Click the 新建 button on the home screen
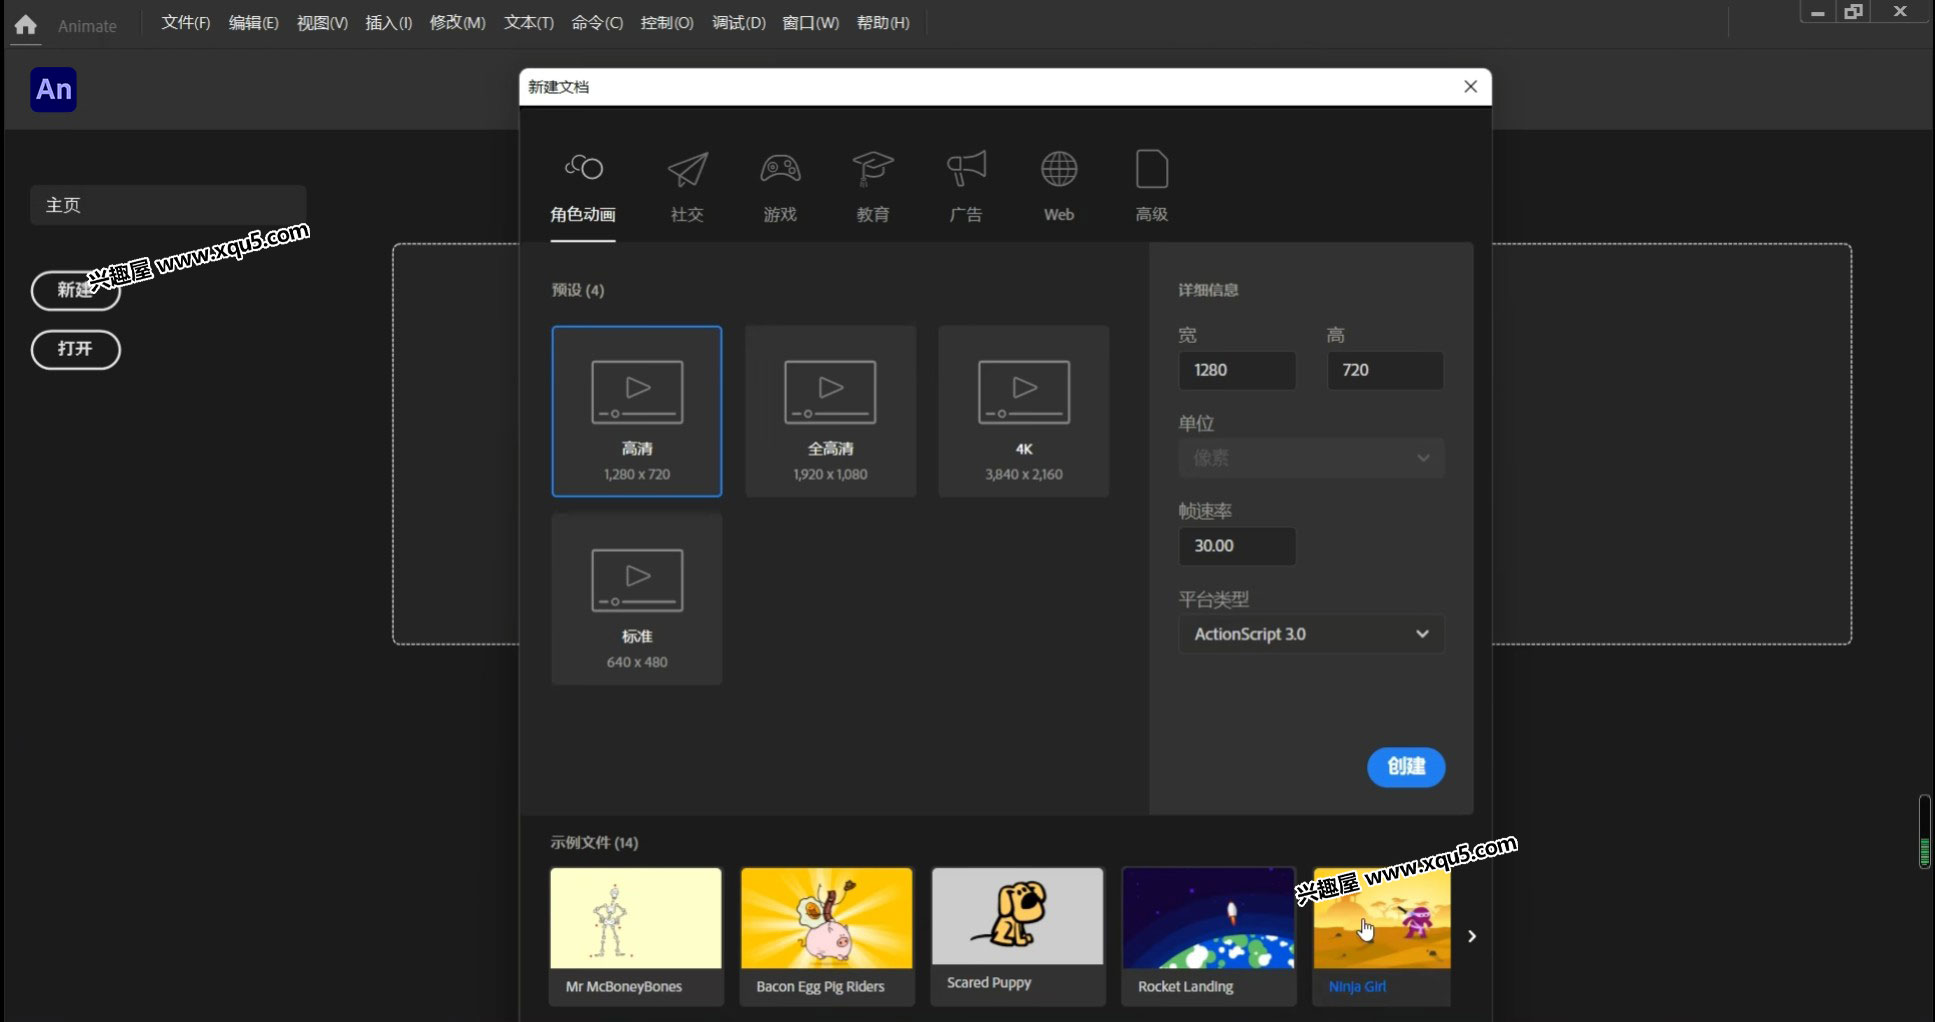This screenshot has width=1935, height=1022. 76,290
